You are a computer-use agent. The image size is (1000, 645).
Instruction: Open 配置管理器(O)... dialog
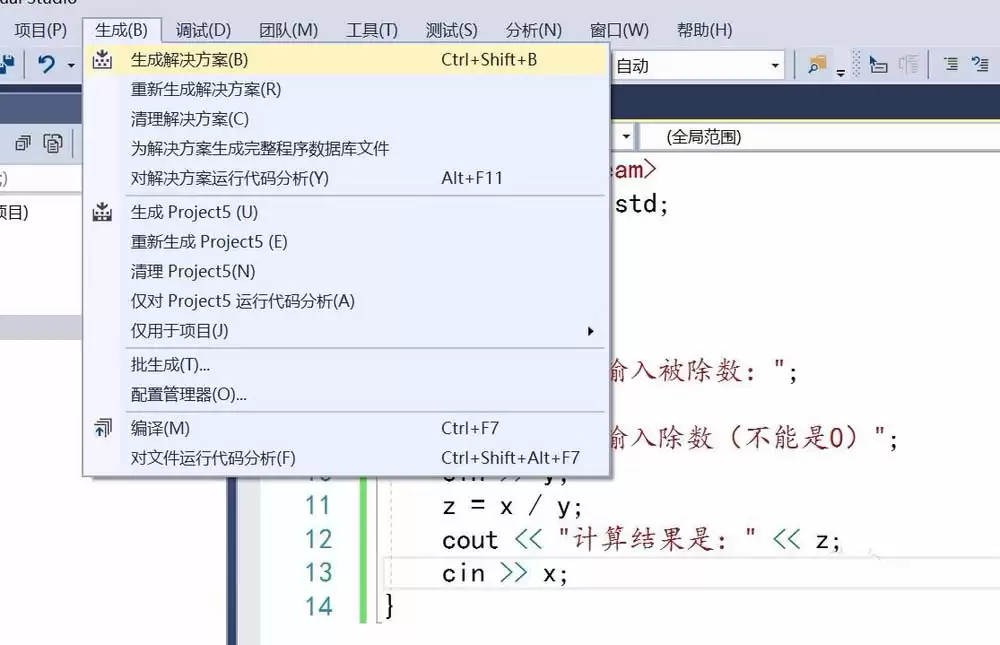189,394
